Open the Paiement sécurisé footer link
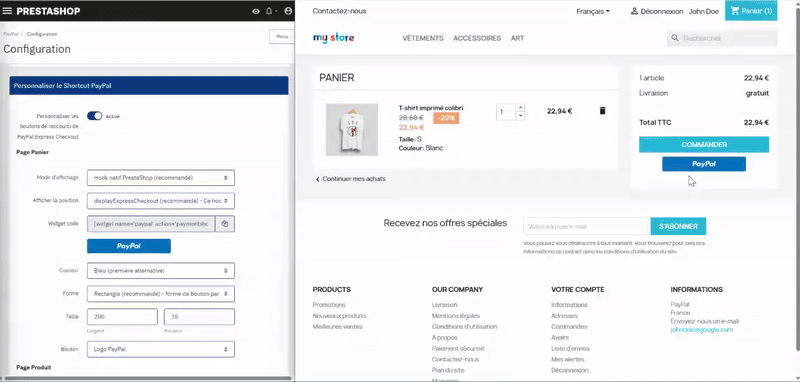The width and height of the screenshot is (800, 382). tap(458, 348)
